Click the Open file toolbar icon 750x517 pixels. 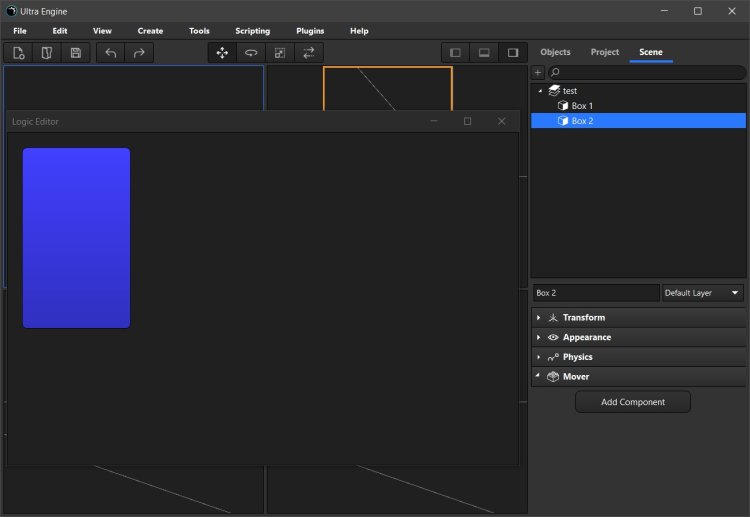click(47, 53)
